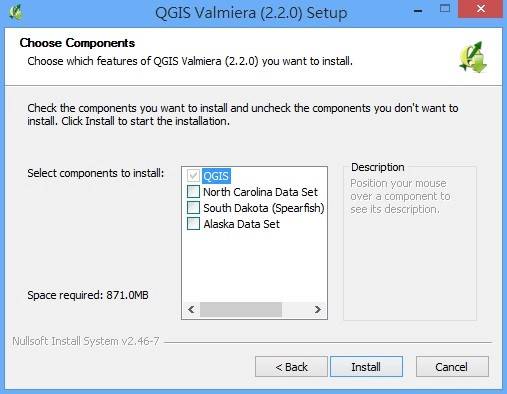Minimize the QGIS Setup window
This screenshot has height=394, width=507.
(418, 11)
